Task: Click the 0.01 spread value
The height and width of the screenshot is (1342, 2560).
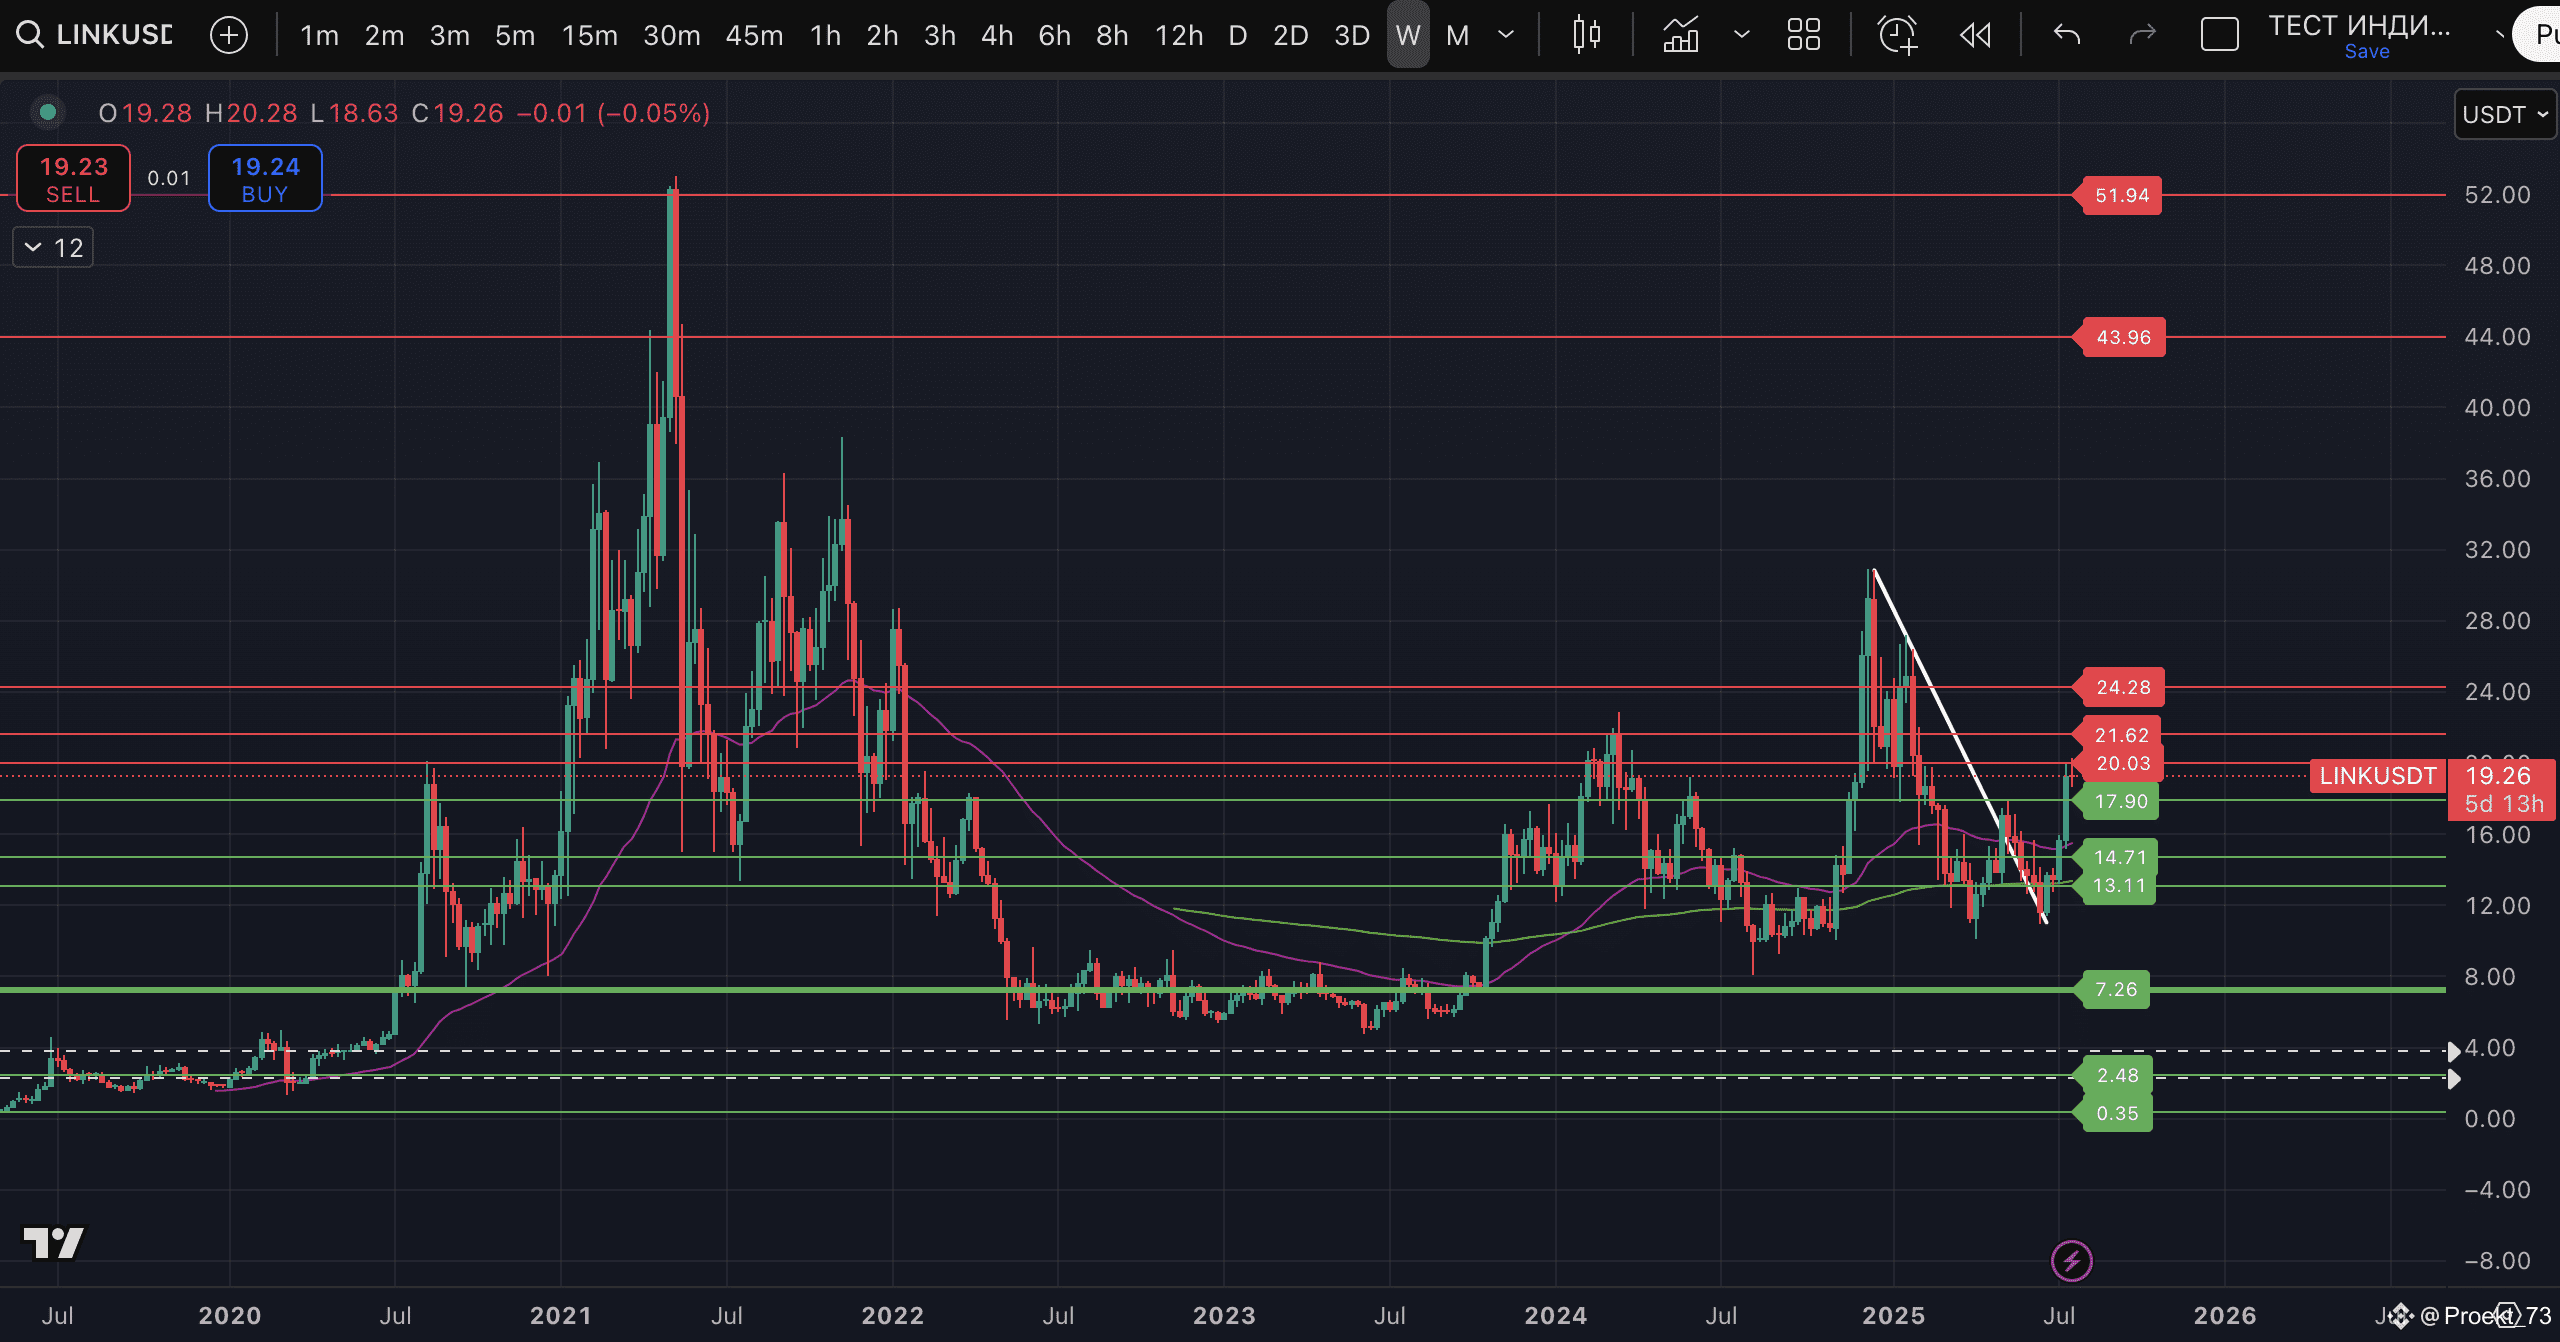Action: (x=168, y=178)
